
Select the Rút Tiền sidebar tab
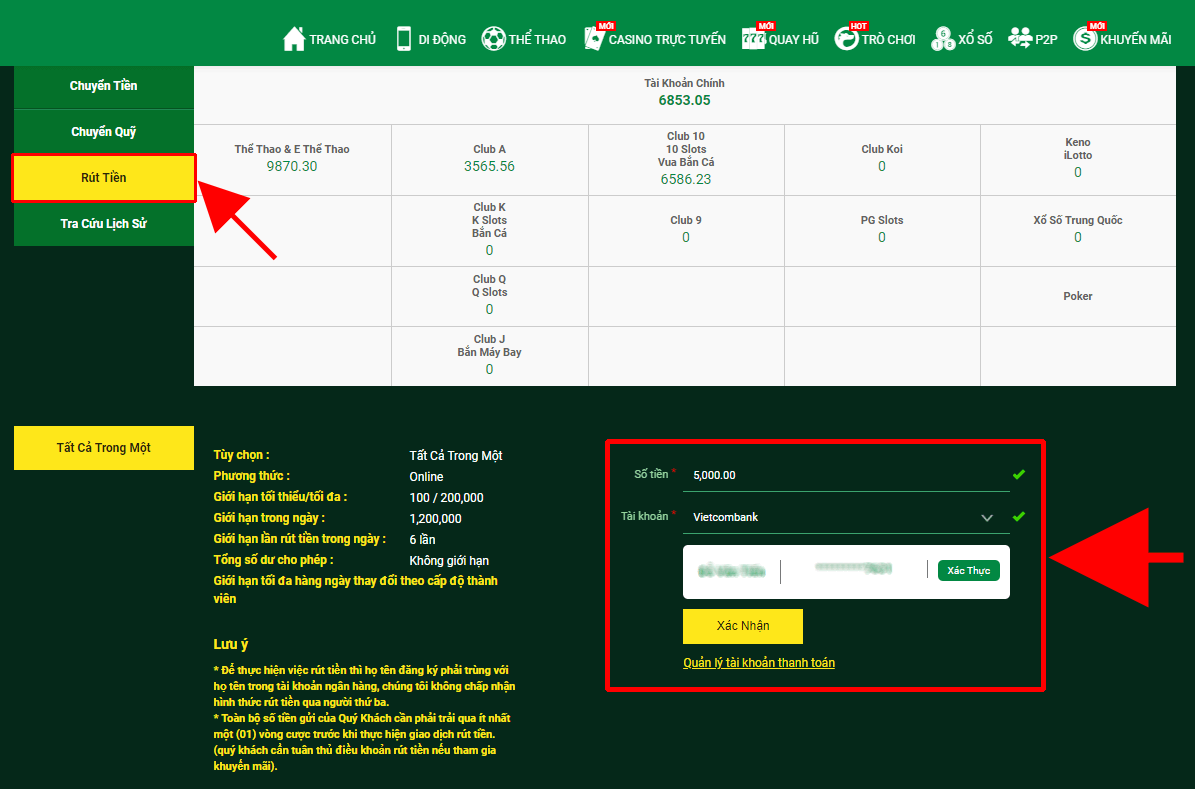104,178
